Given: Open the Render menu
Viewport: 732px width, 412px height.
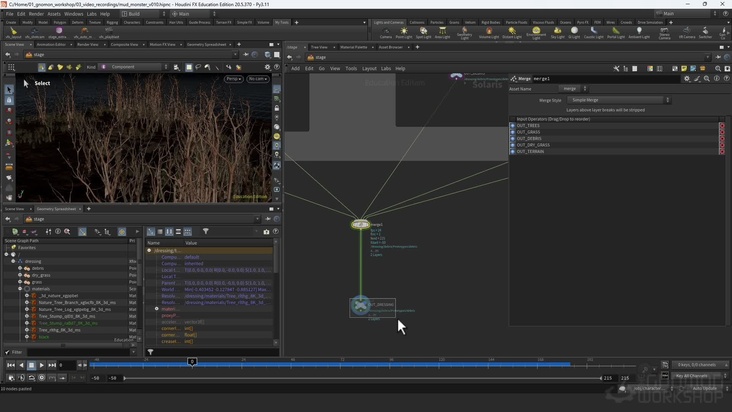Looking at the screenshot, I should pyautogui.click(x=36, y=14).
